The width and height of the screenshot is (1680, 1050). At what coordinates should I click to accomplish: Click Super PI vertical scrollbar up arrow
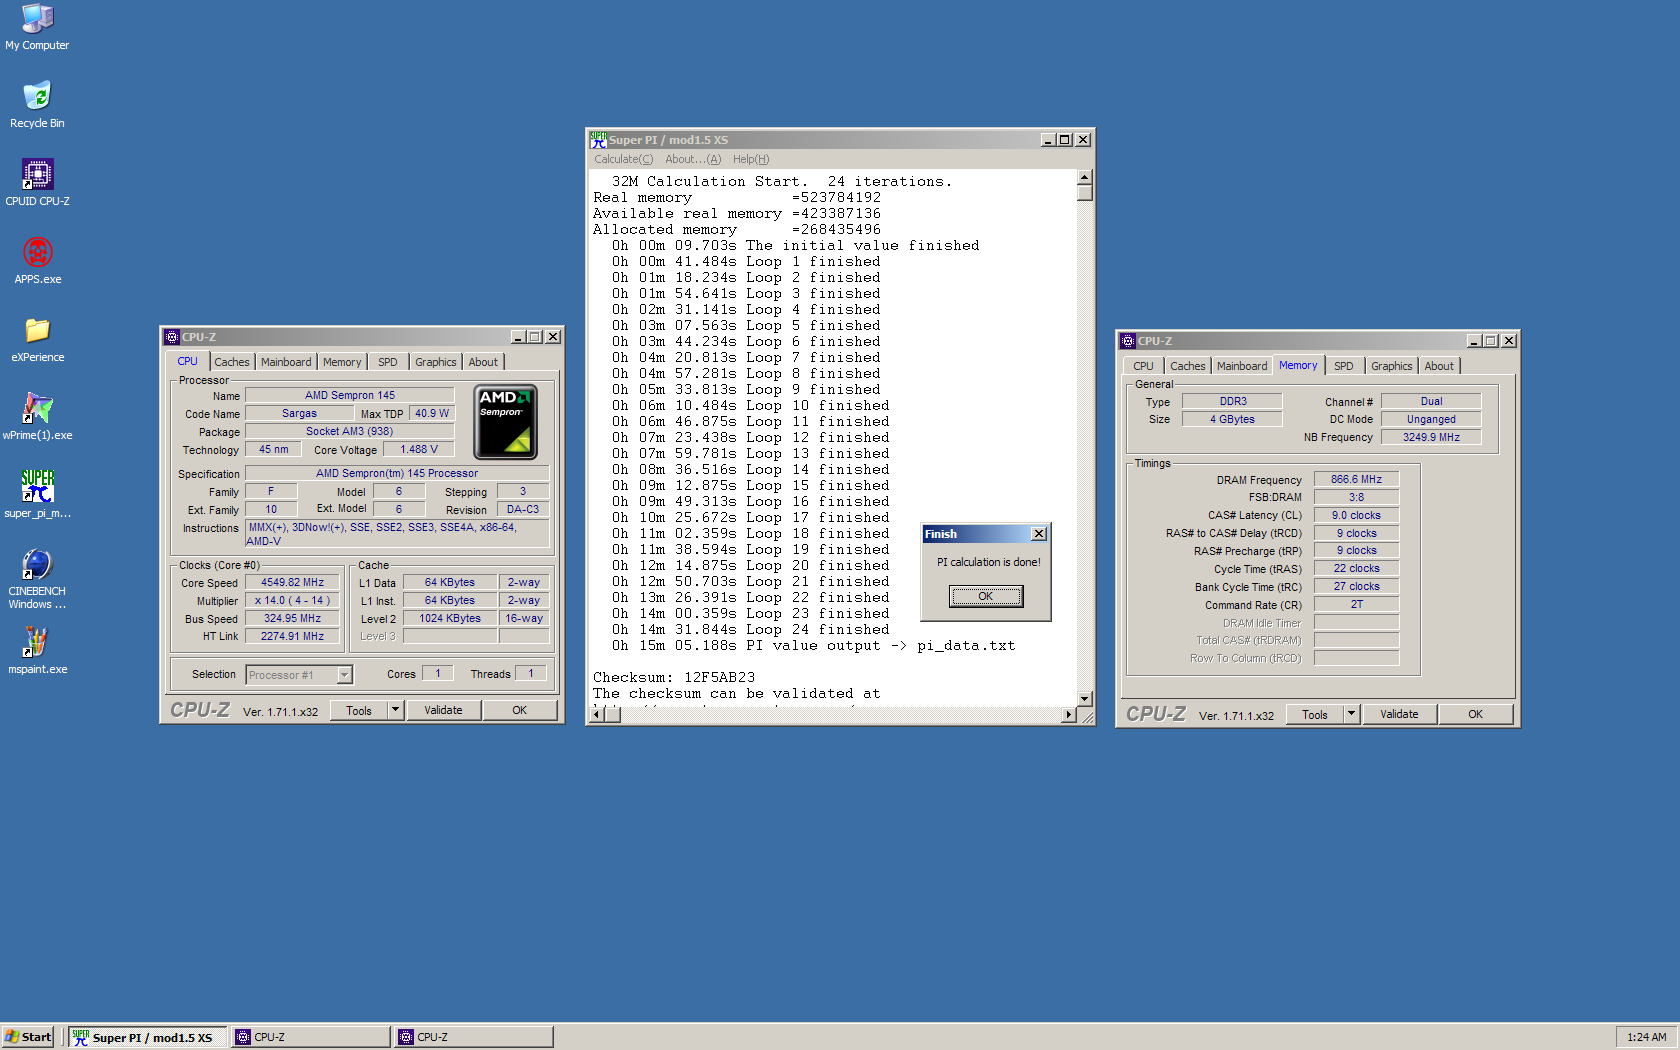(1085, 177)
